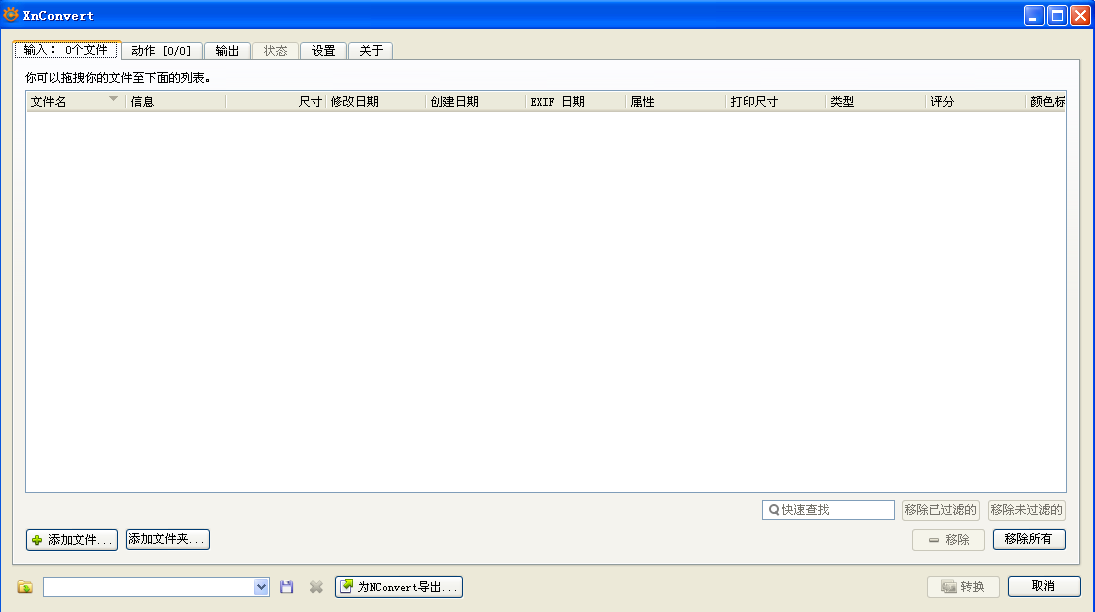Focus the 快速查找 search field
The height and width of the screenshot is (612, 1095).
pyautogui.click(x=828, y=510)
